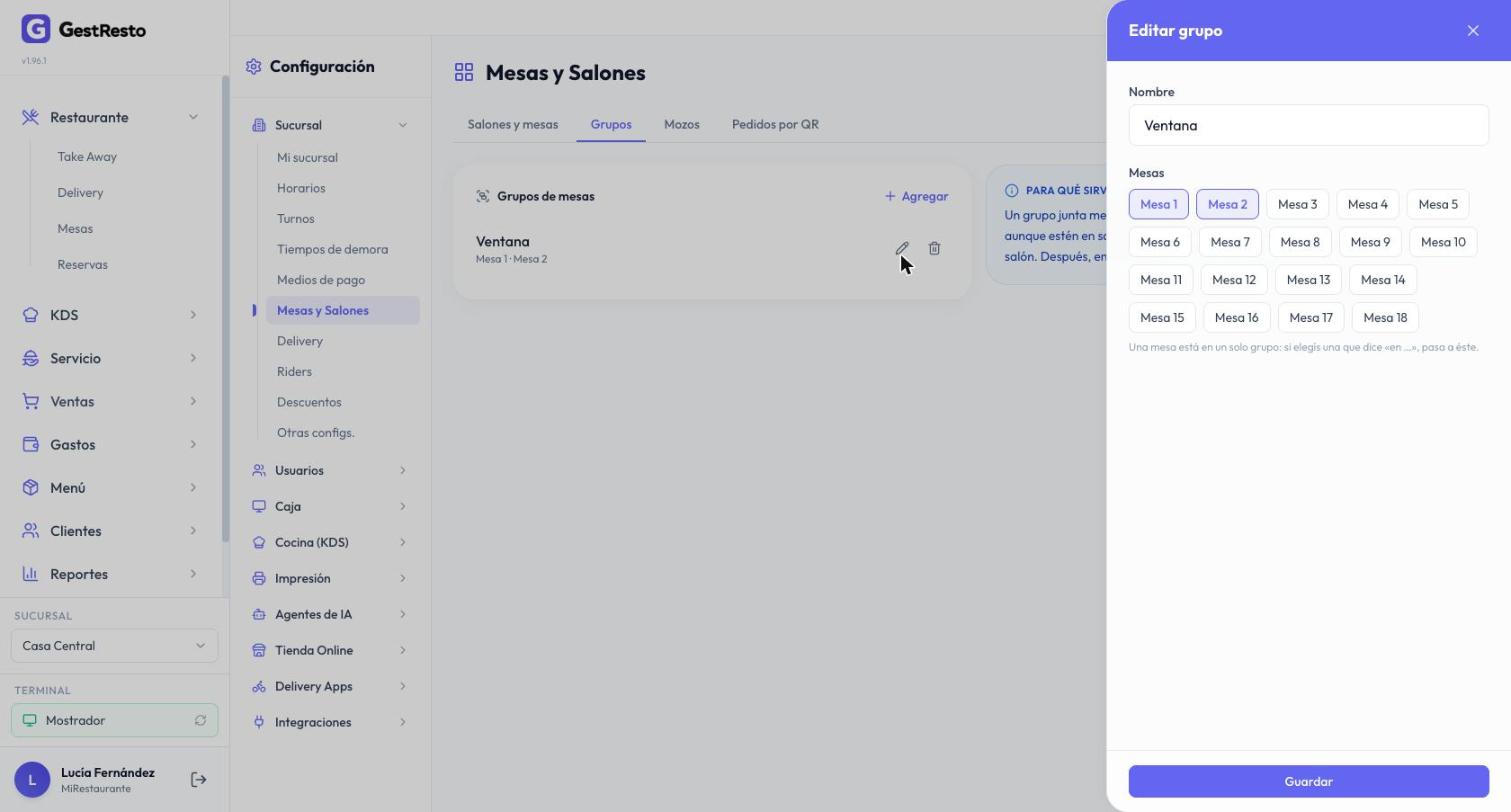Switch to Salones y mesas tab
Screen dimensions: 1511x812
coord(513,125)
